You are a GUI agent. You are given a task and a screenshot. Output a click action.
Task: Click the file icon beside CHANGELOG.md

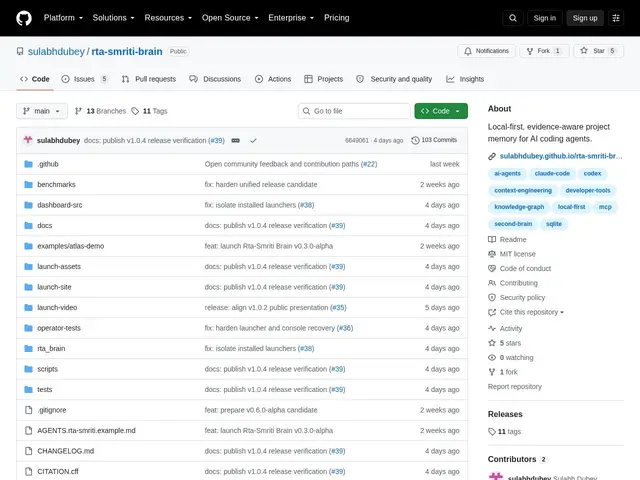(28, 451)
